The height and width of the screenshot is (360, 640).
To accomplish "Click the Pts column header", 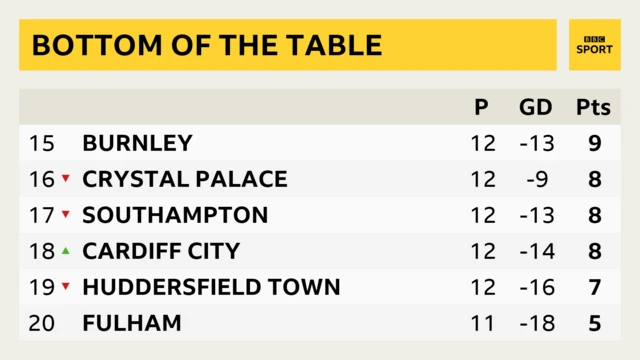I will pyautogui.click(x=593, y=107).
